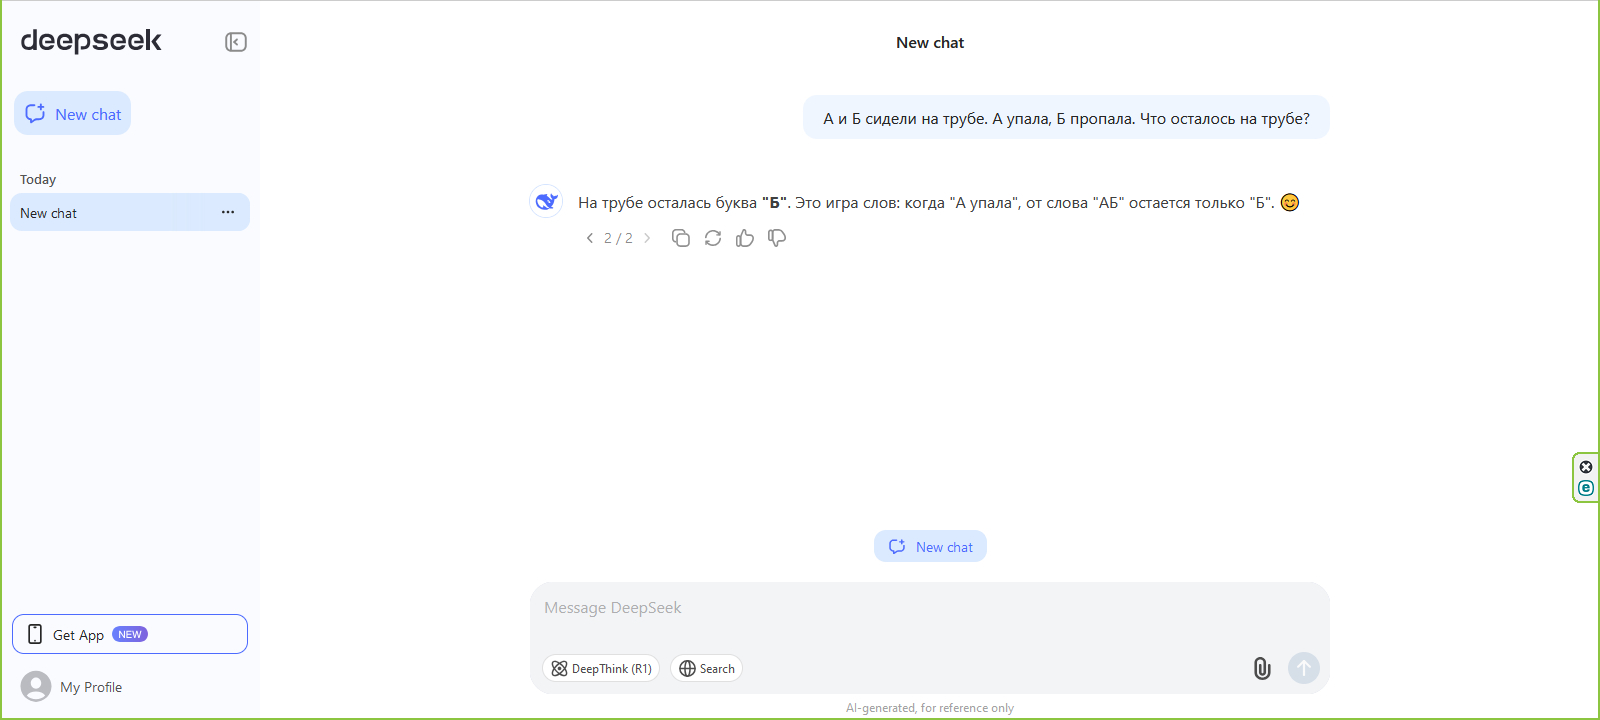This screenshot has width=1600, height=720.
Task: Go to the previous response version
Action: pyautogui.click(x=590, y=238)
